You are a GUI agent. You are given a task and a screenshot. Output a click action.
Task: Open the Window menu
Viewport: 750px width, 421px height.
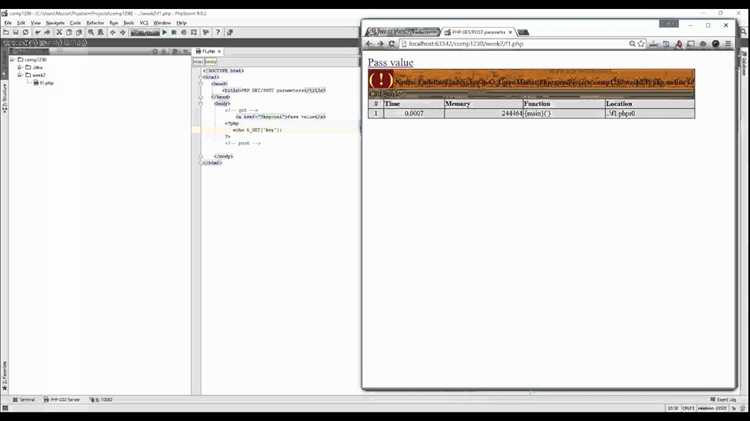click(162, 23)
